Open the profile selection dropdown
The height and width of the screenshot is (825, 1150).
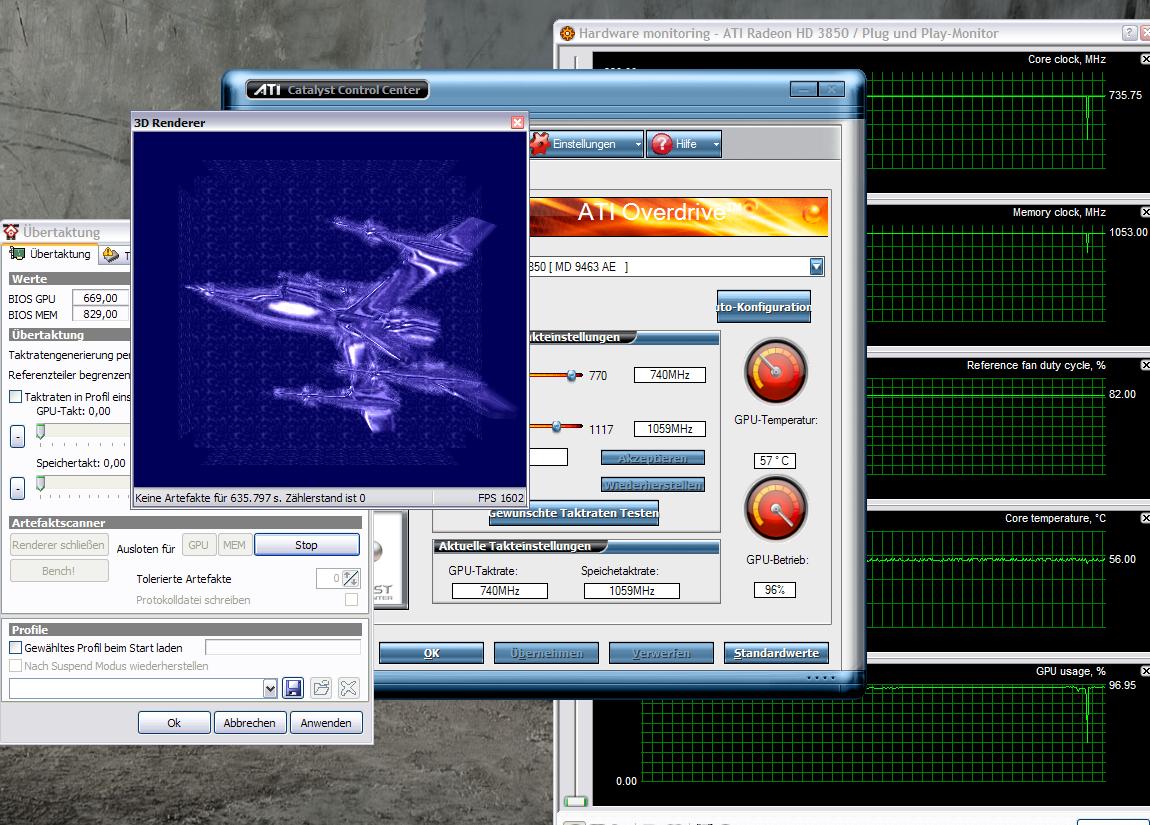(270, 689)
